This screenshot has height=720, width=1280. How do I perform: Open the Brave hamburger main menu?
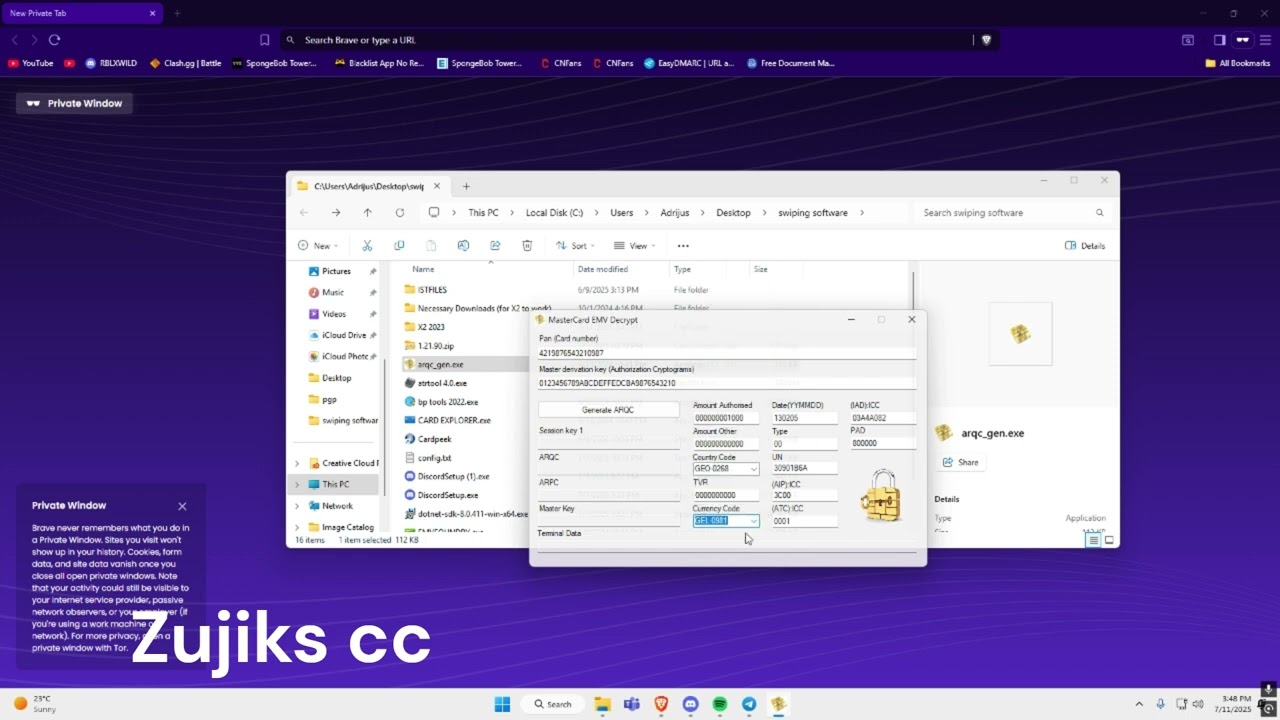[x=1265, y=40]
